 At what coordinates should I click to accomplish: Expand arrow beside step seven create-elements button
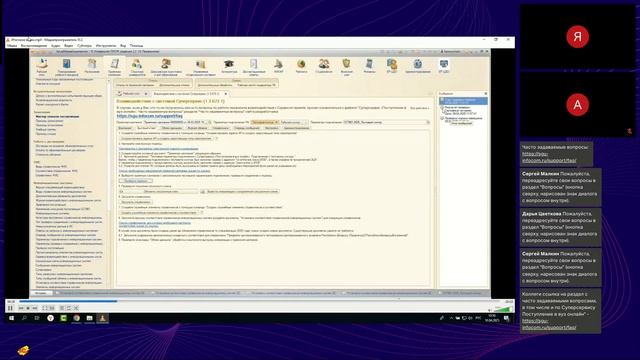201,213
